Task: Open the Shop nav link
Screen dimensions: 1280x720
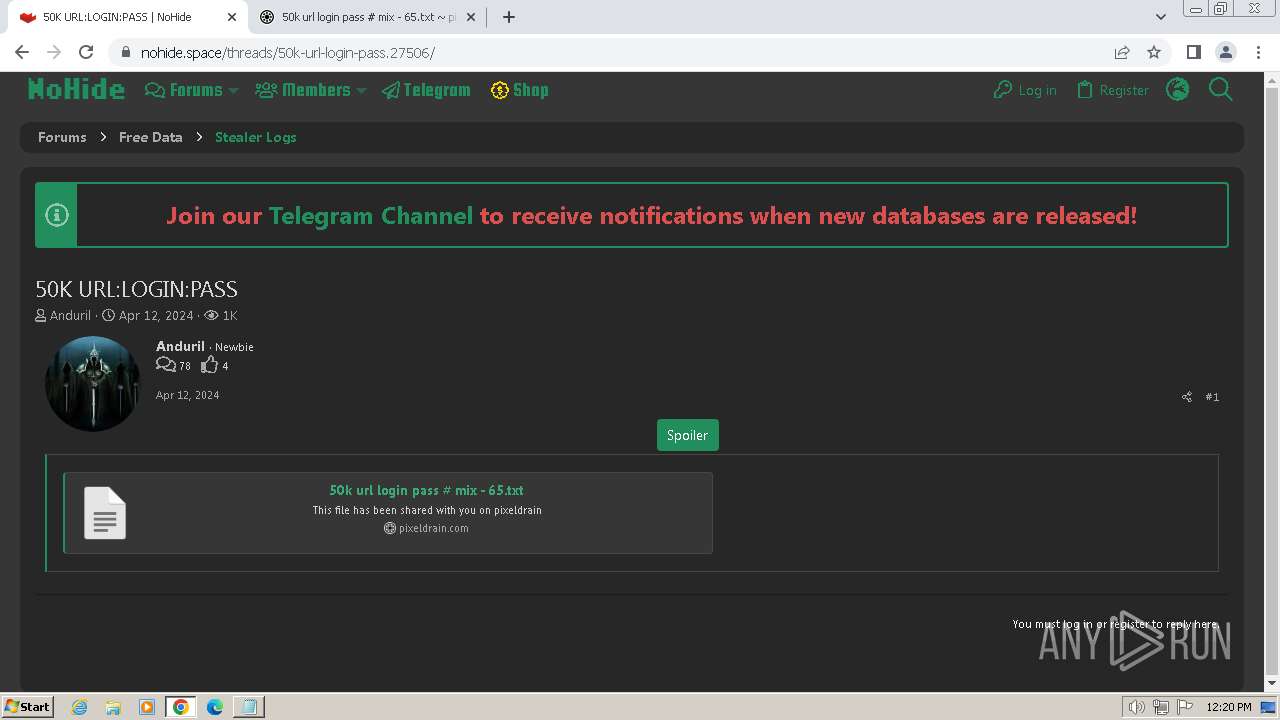Action: pos(519,90)
